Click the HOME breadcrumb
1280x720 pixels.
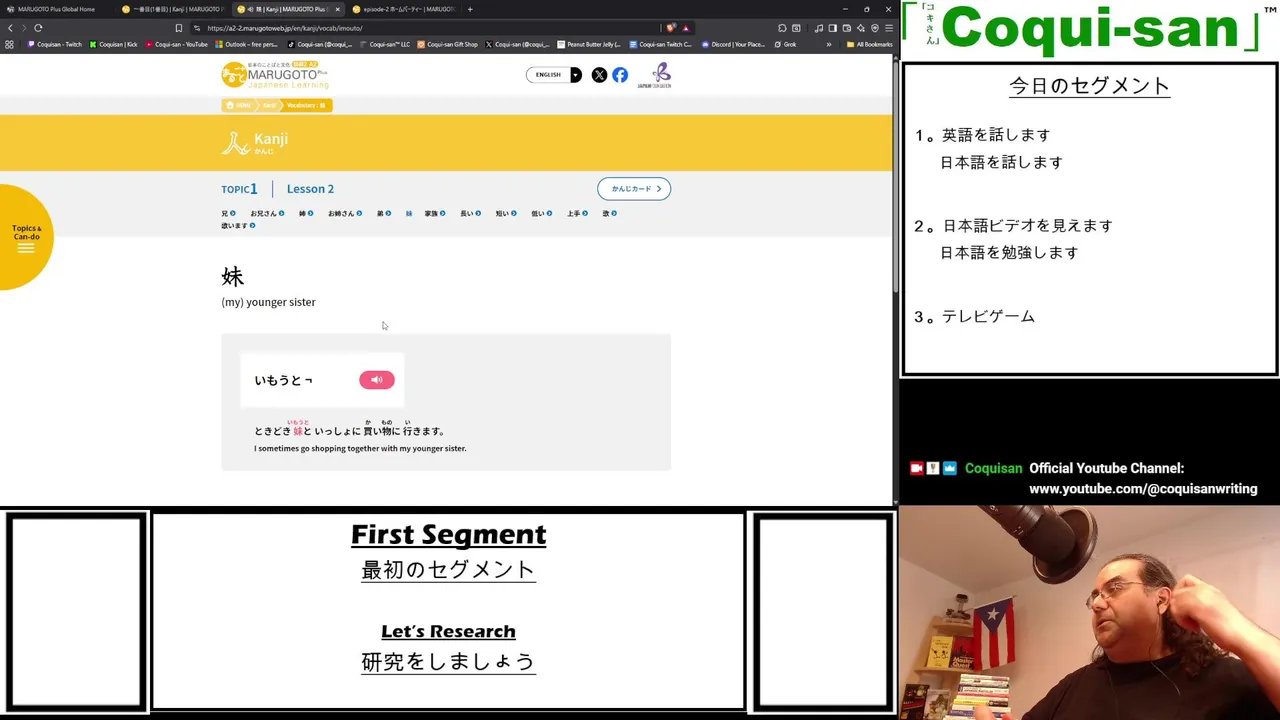point(239,105)
